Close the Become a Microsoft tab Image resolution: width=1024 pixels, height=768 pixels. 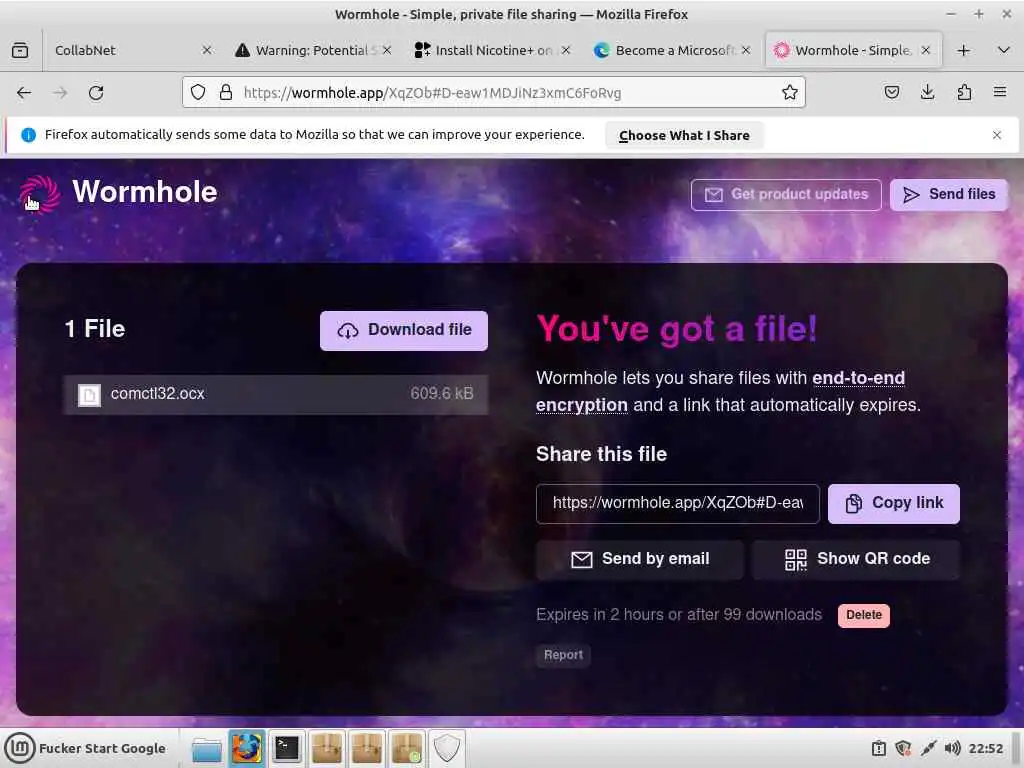746,50
